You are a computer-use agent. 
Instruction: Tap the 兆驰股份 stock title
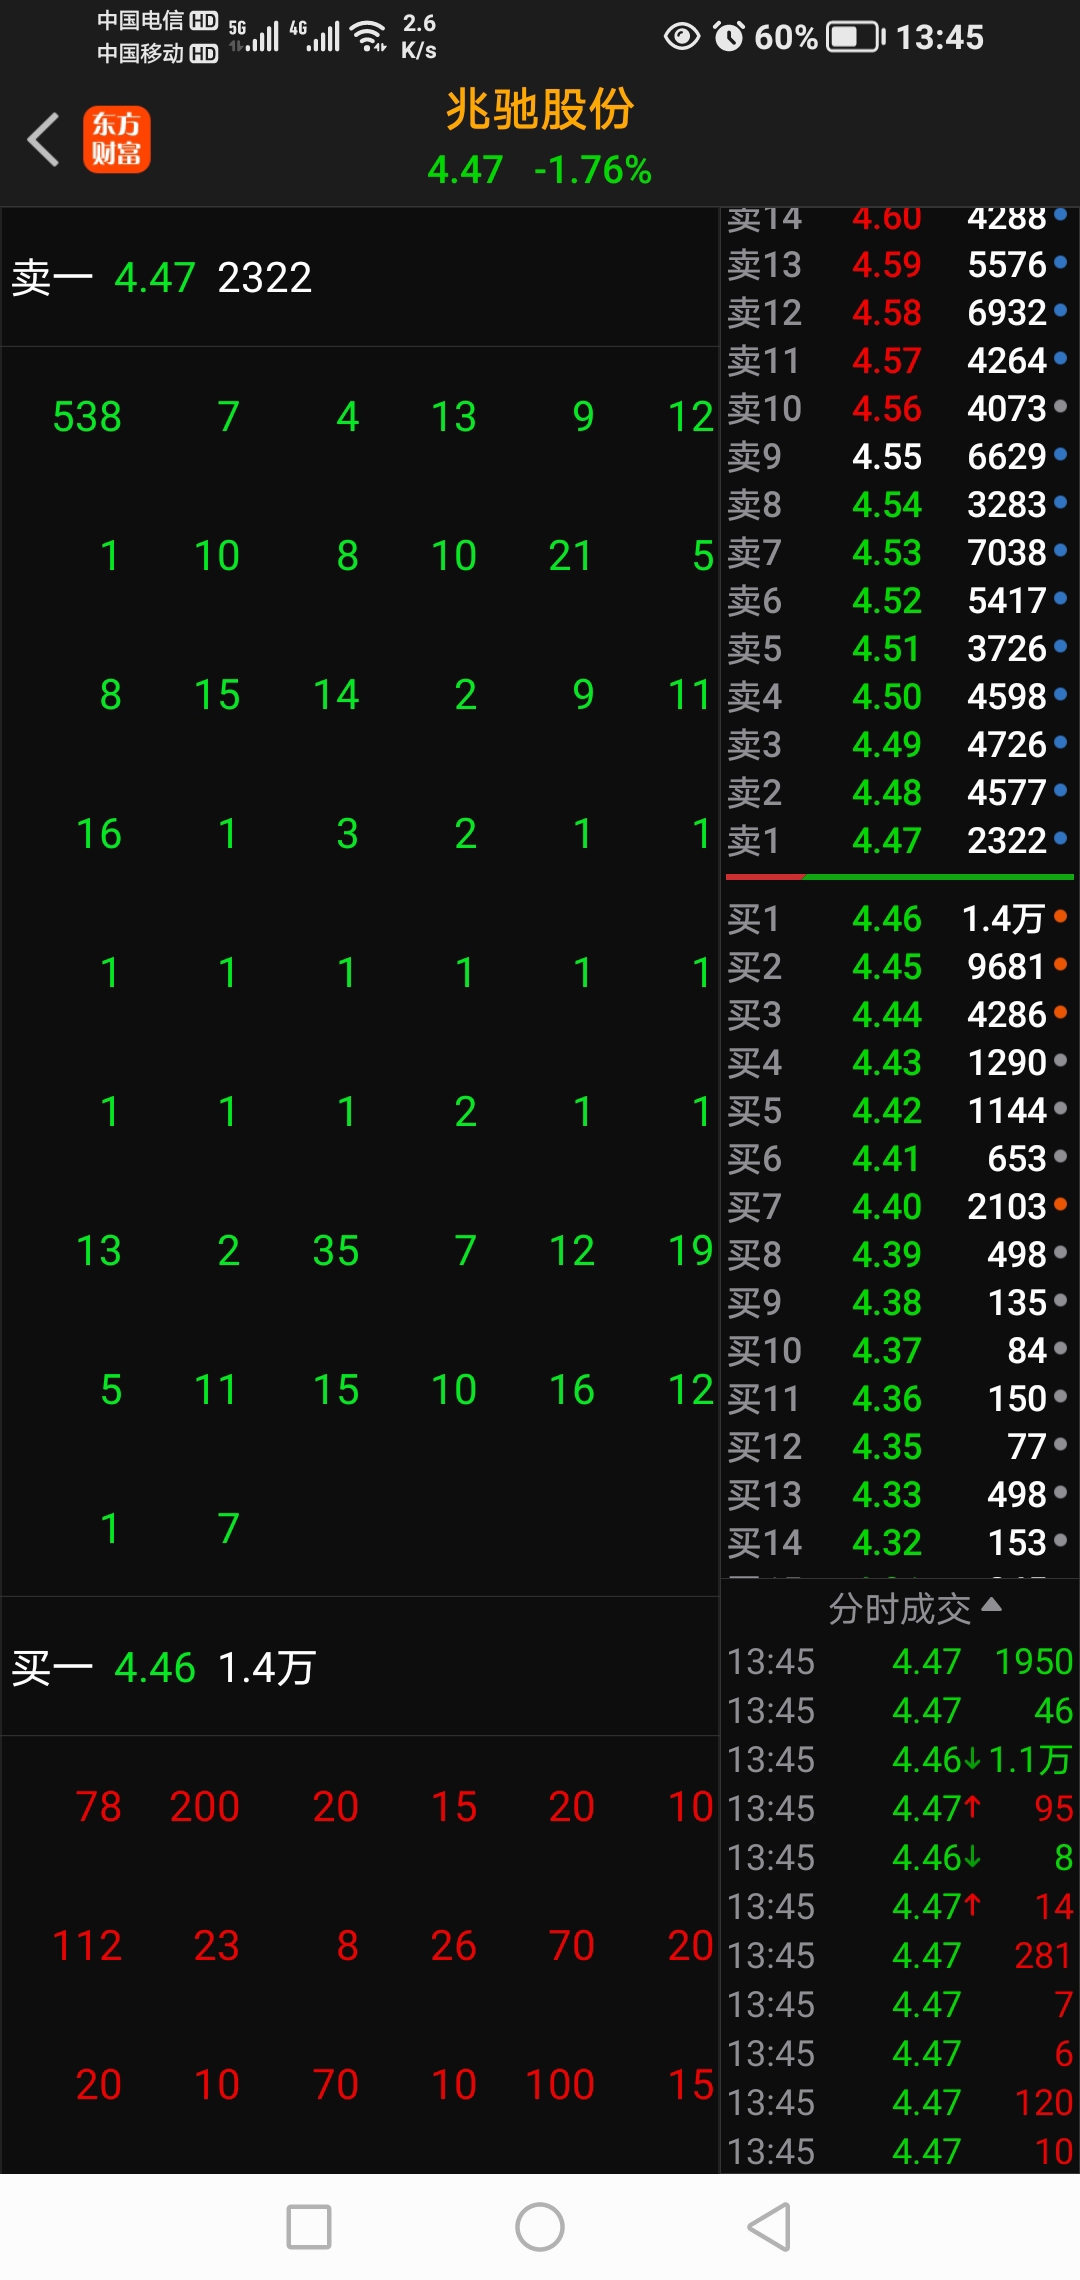pyautogui.click(x=539, y=109)
